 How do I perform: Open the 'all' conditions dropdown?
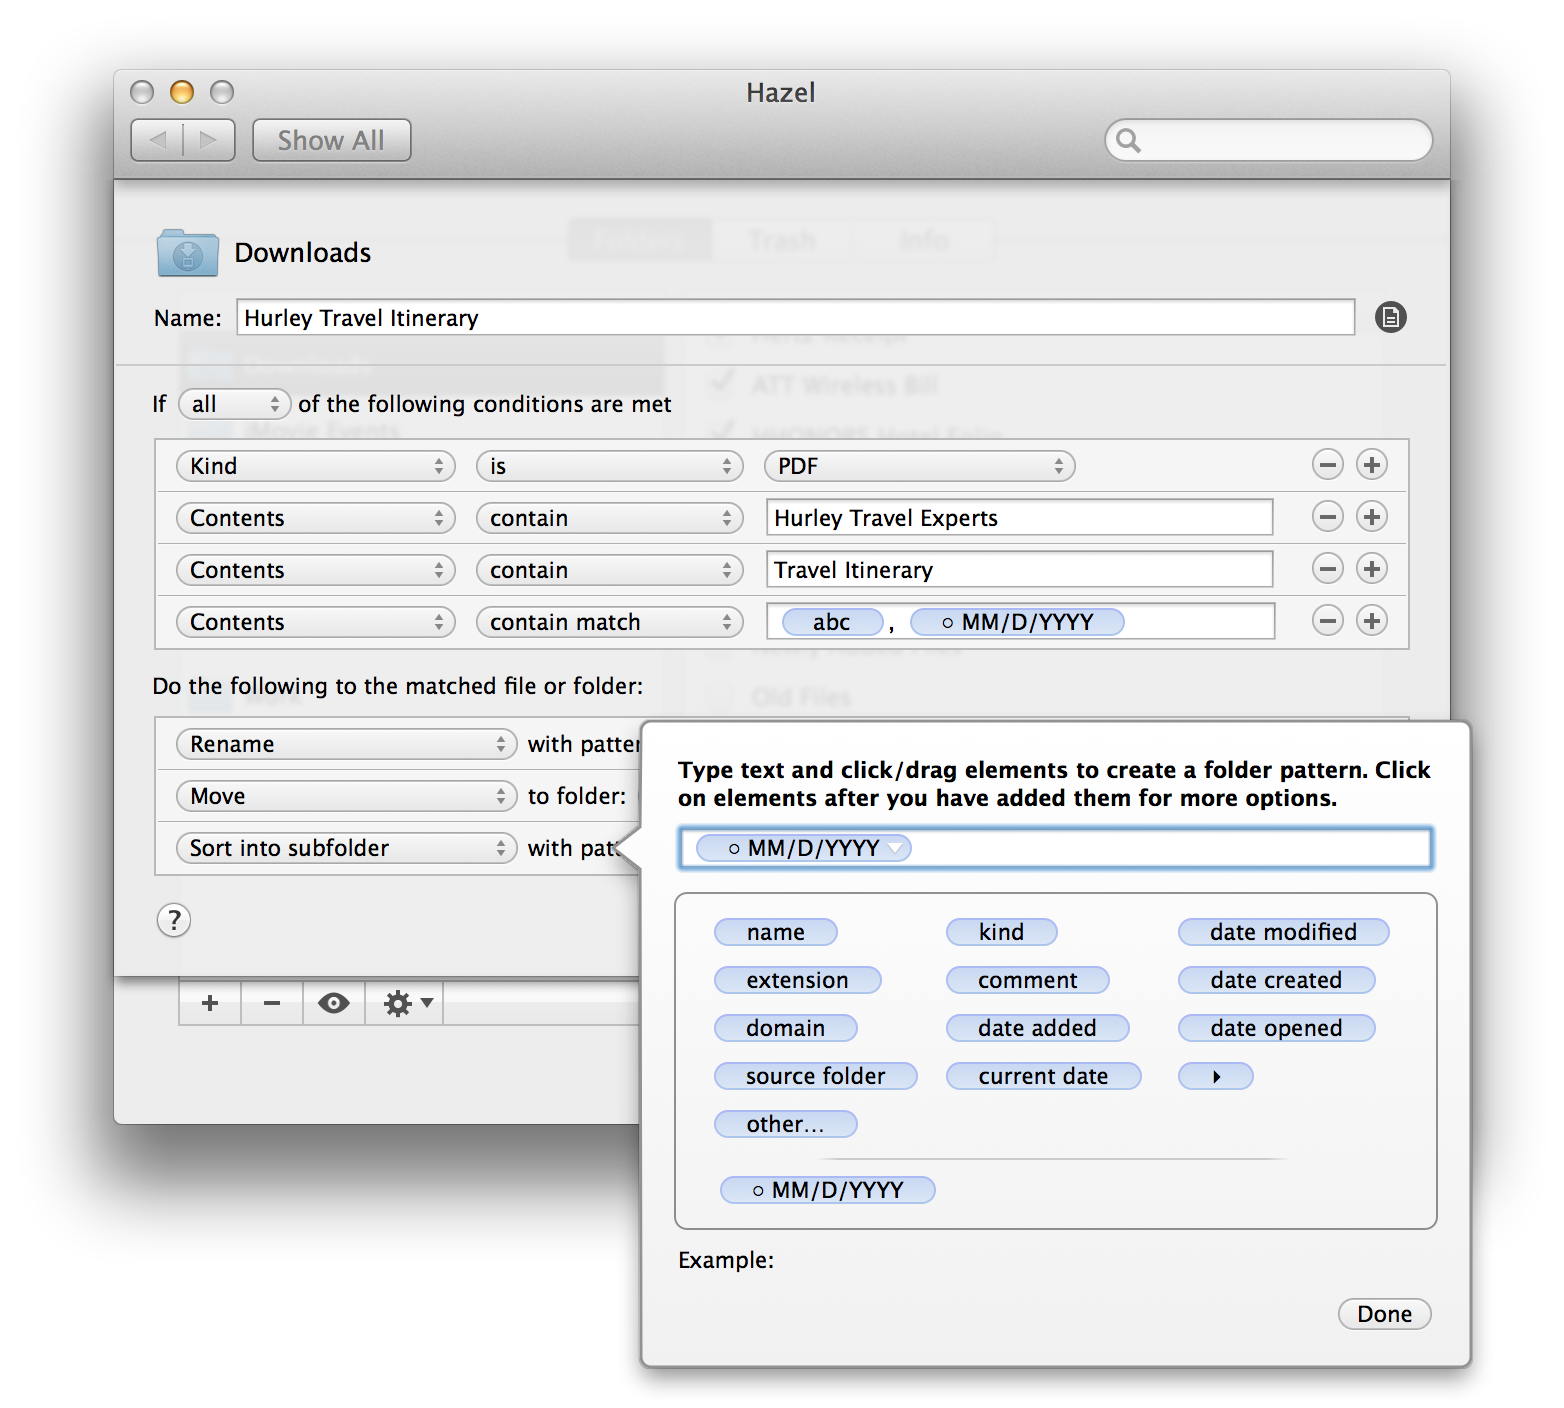click(x=235, y=404)
